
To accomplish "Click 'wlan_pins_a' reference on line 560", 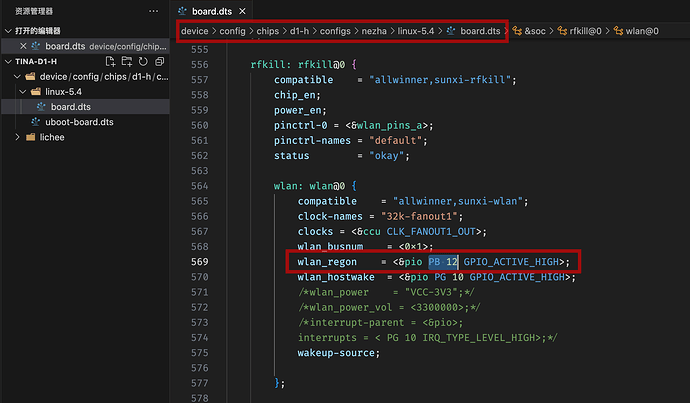I will coord(389,125).
